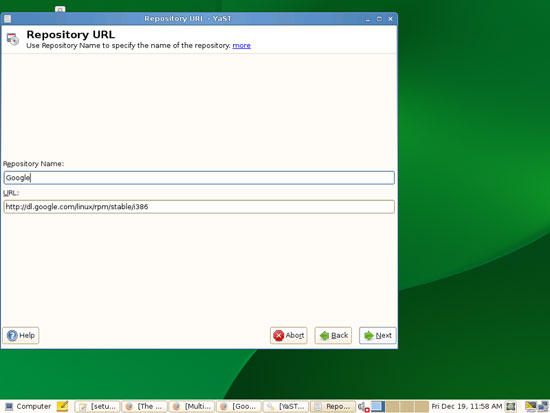Viewport: 550px width, 413px height.
Task: Switch to the [YaST... taskbar window
Action: tap(286, 406)
